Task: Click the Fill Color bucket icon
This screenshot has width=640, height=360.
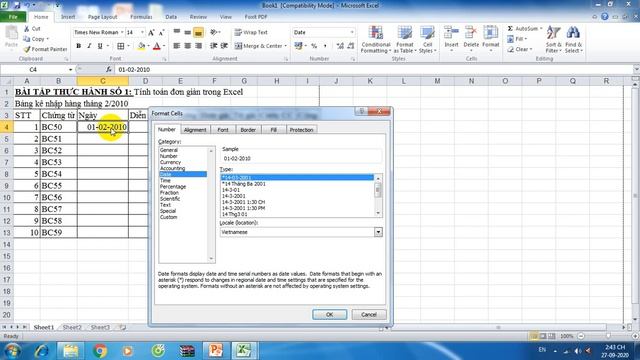Action: tap(141, 46)
